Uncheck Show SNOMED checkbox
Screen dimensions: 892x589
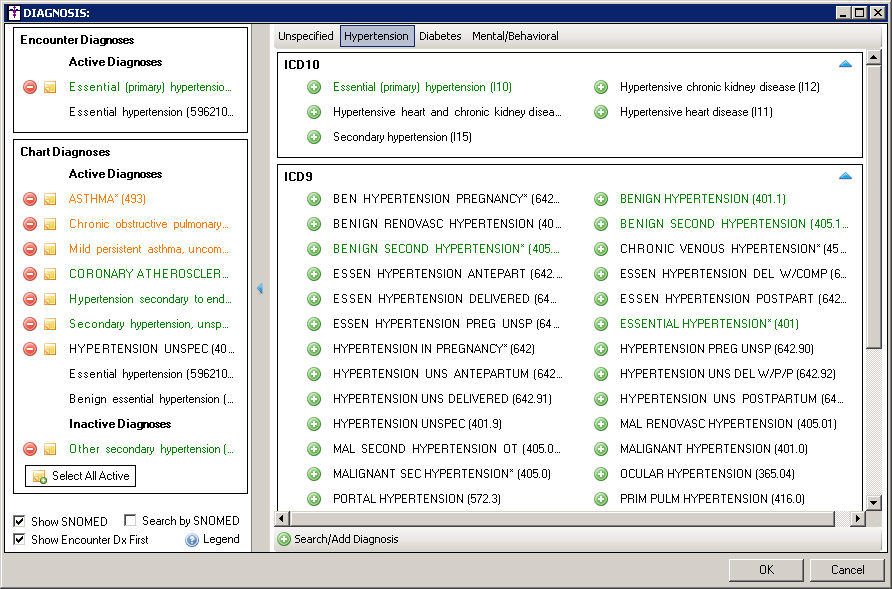click(x=21, y=521)
